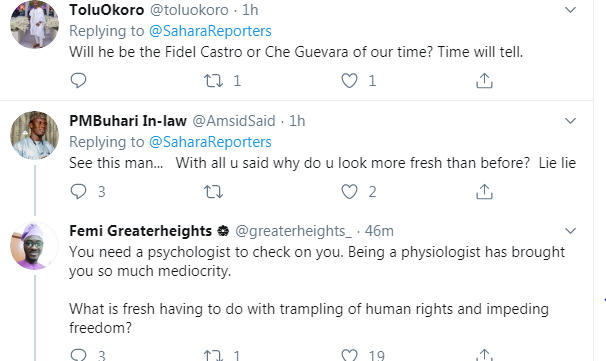The width and height of the screenshot is (606, 361).
Task: Share PMBuhari In-law's tweet
Action: pyautogui.click(x=484, y=191)
